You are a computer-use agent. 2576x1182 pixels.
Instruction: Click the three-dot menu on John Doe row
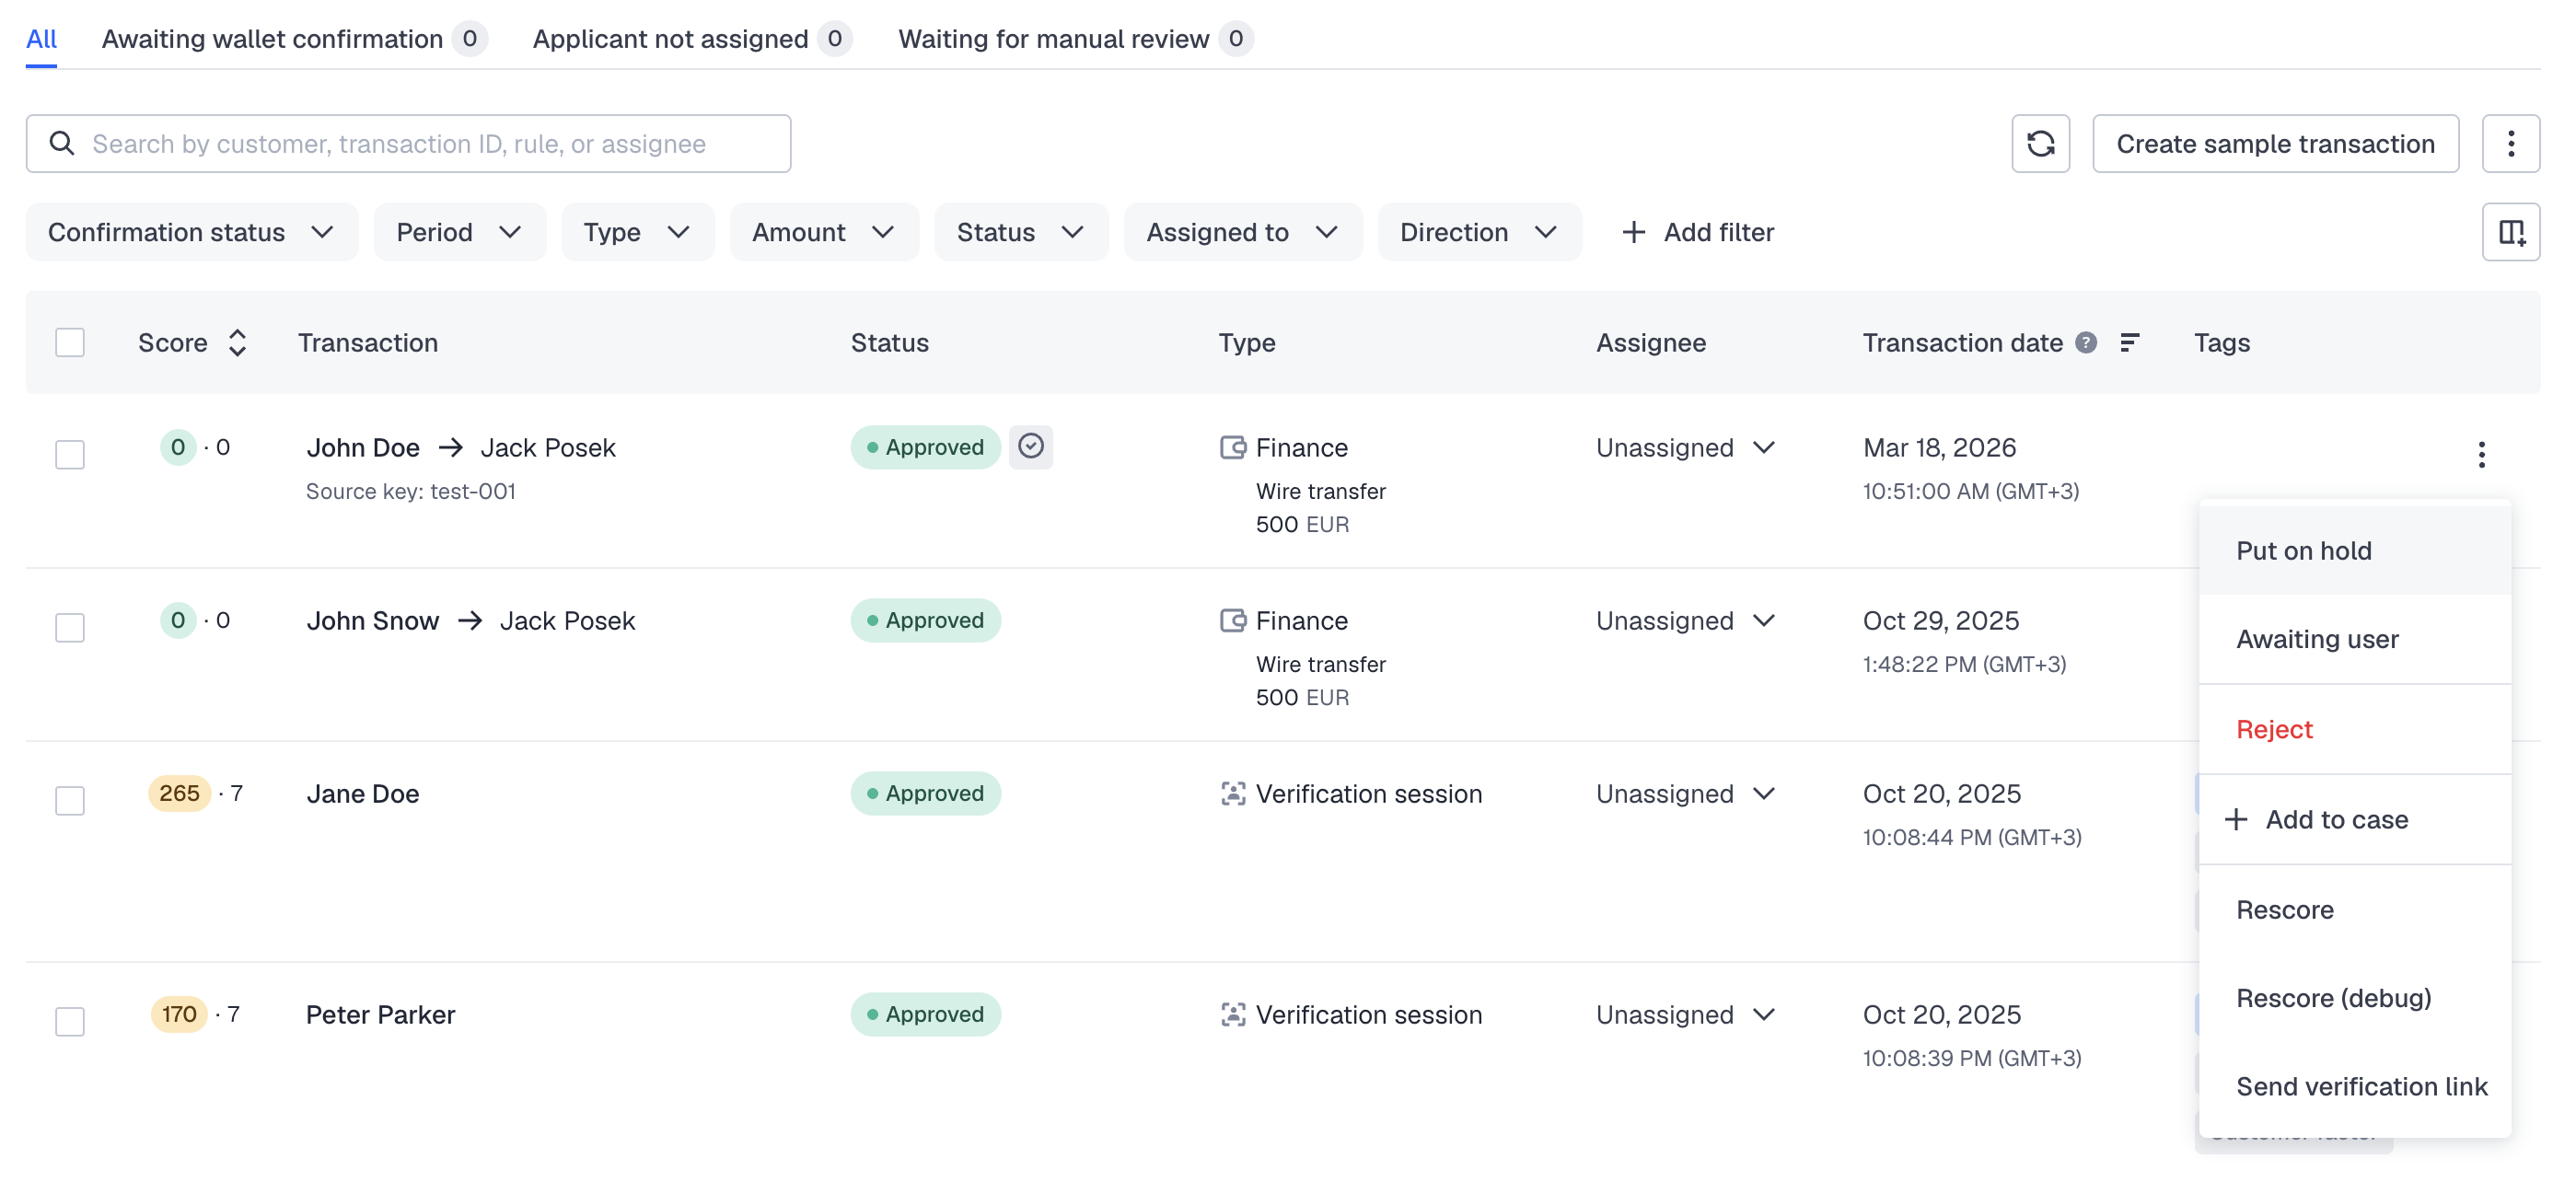tap(2481, 455)
